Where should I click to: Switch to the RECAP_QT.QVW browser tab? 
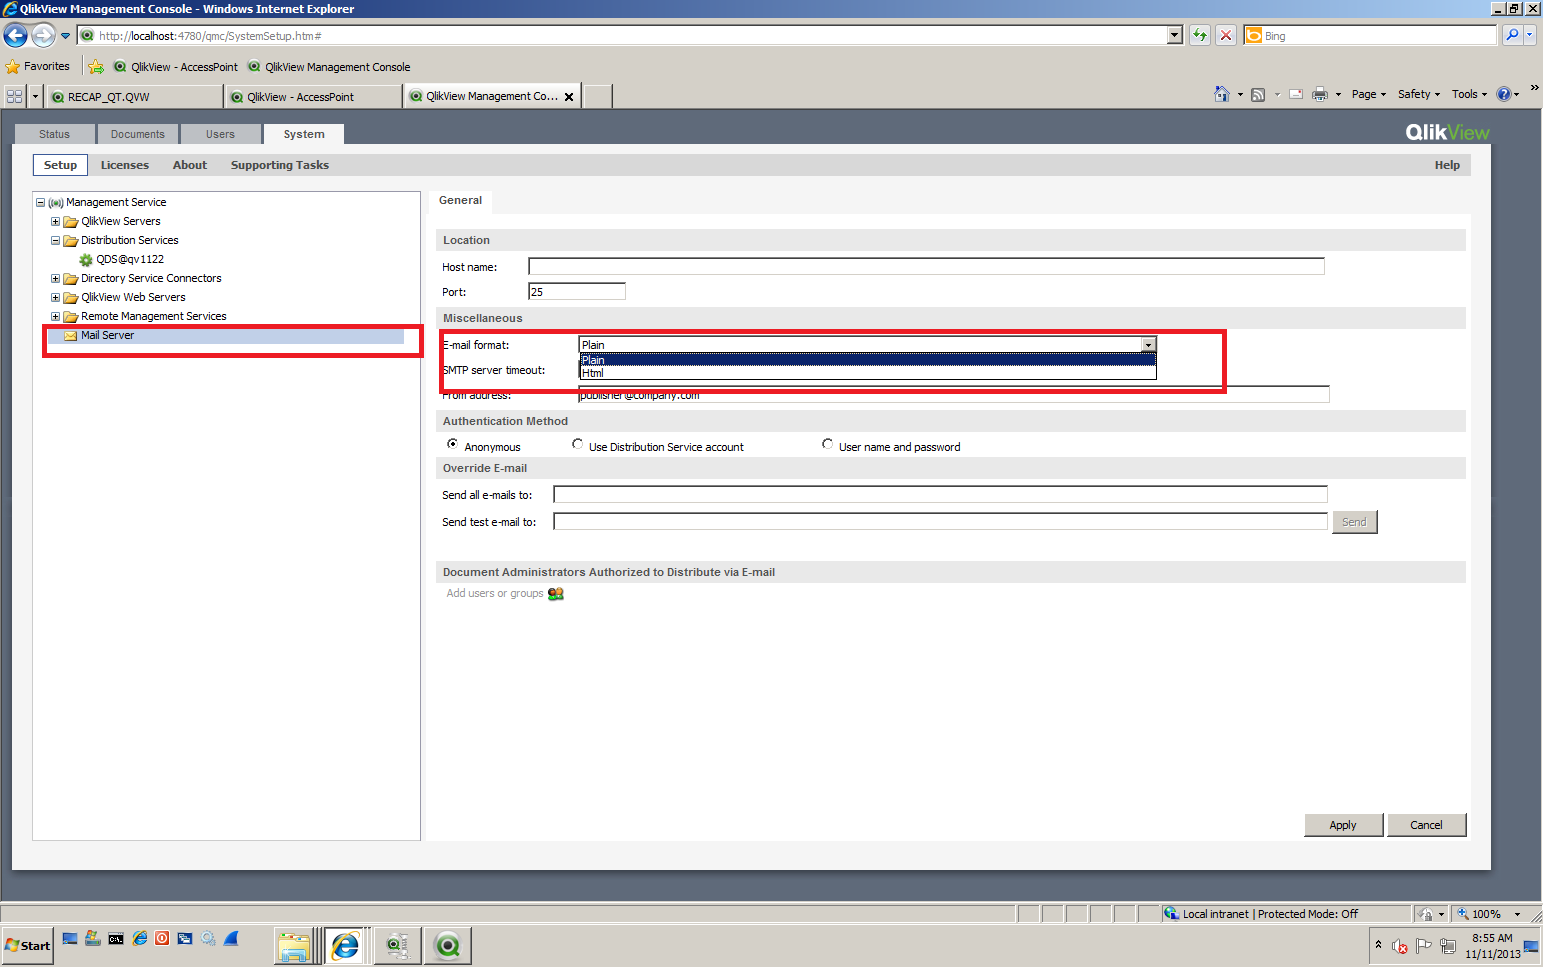pos(134,97)
